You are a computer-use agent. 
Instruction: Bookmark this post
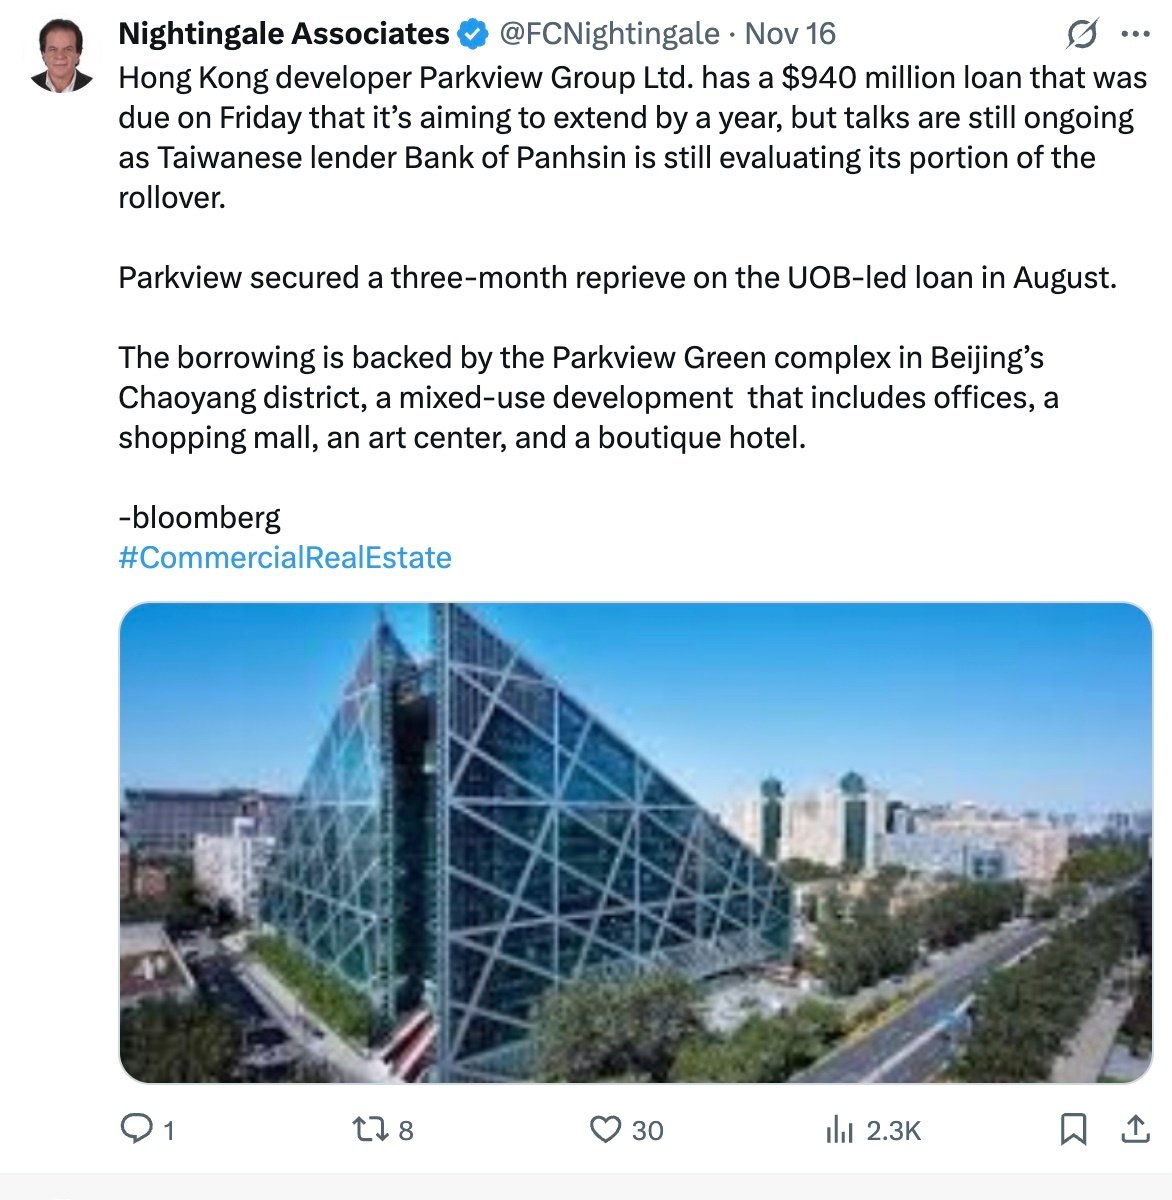[1073, 1129]
